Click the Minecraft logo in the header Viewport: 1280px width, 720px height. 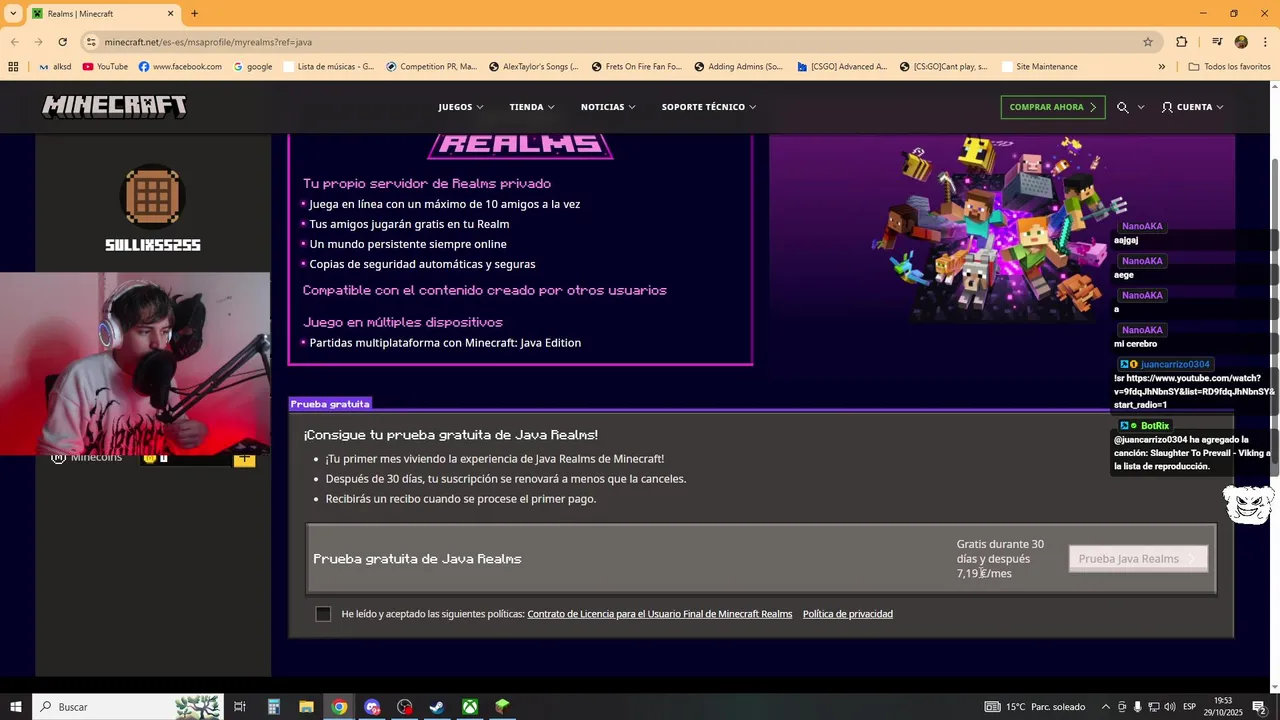114,107
